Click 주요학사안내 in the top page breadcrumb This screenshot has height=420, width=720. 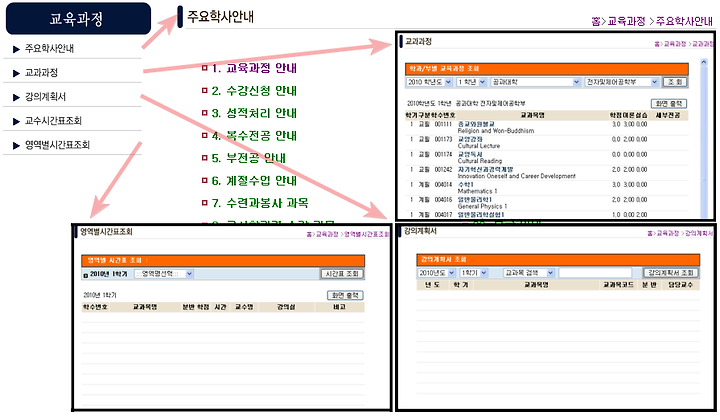(684, 21)
